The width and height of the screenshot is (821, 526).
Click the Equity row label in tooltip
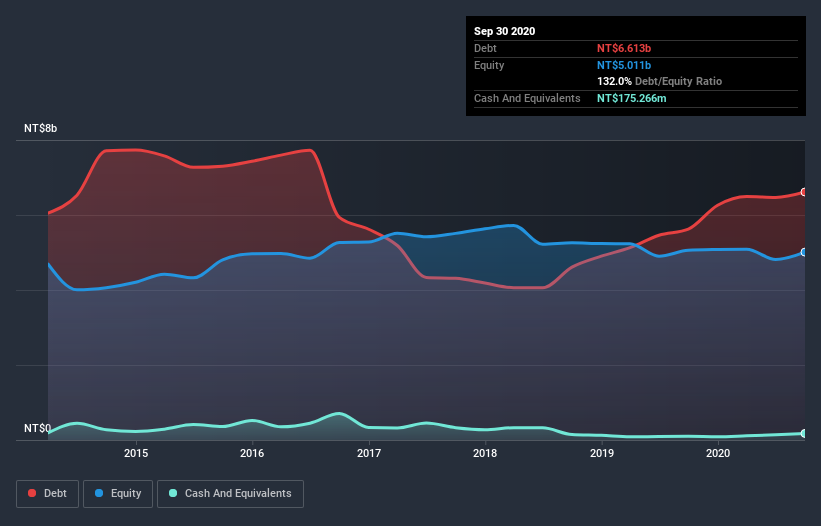[489, 65]
